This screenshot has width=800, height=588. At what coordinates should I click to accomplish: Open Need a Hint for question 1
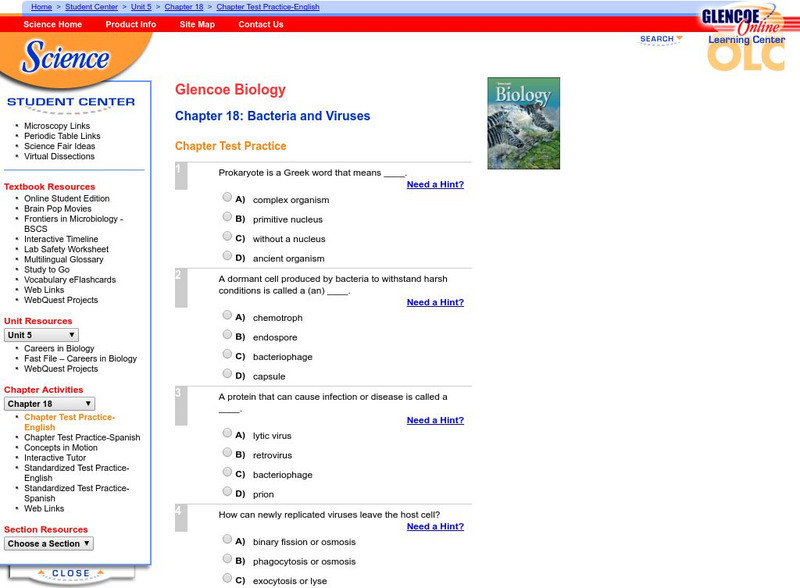pos(435,184)
